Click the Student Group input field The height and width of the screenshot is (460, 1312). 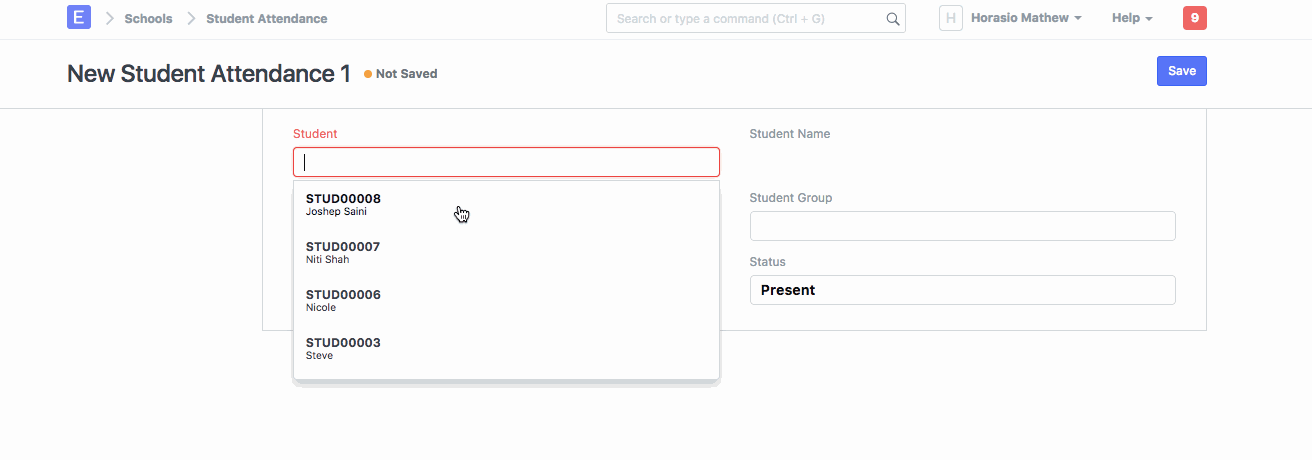point(962,226)
